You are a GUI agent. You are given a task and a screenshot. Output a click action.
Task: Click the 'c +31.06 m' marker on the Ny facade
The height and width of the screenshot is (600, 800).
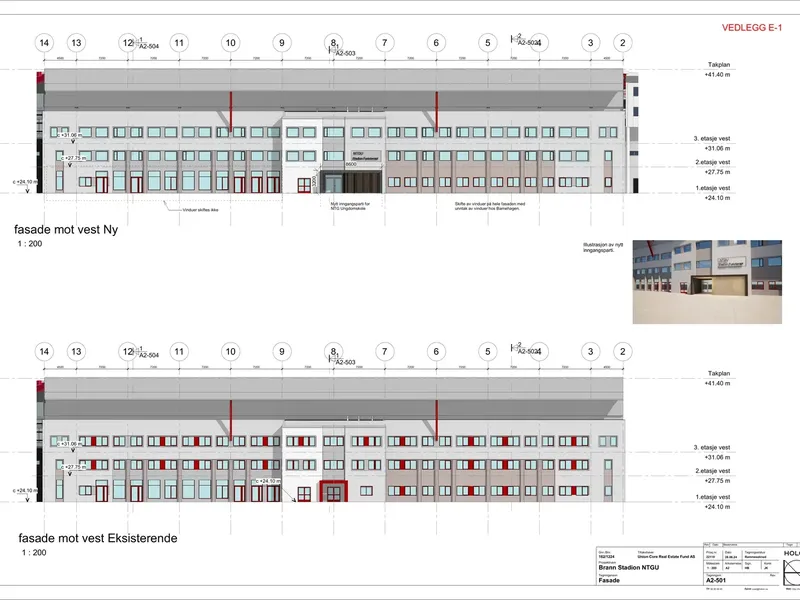point(69,135)
